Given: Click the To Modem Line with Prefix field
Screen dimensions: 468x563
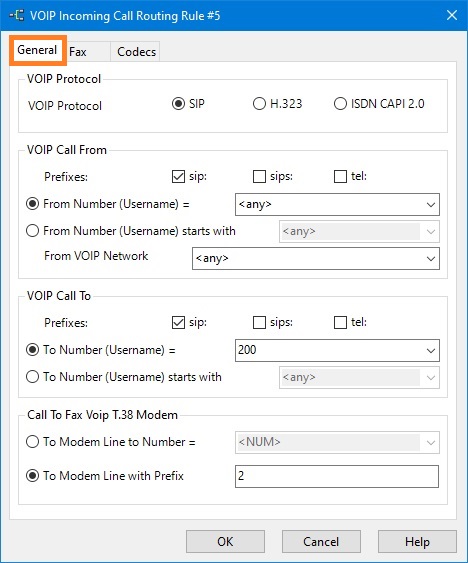Looking at the screenshot, I should pos(337,476).
